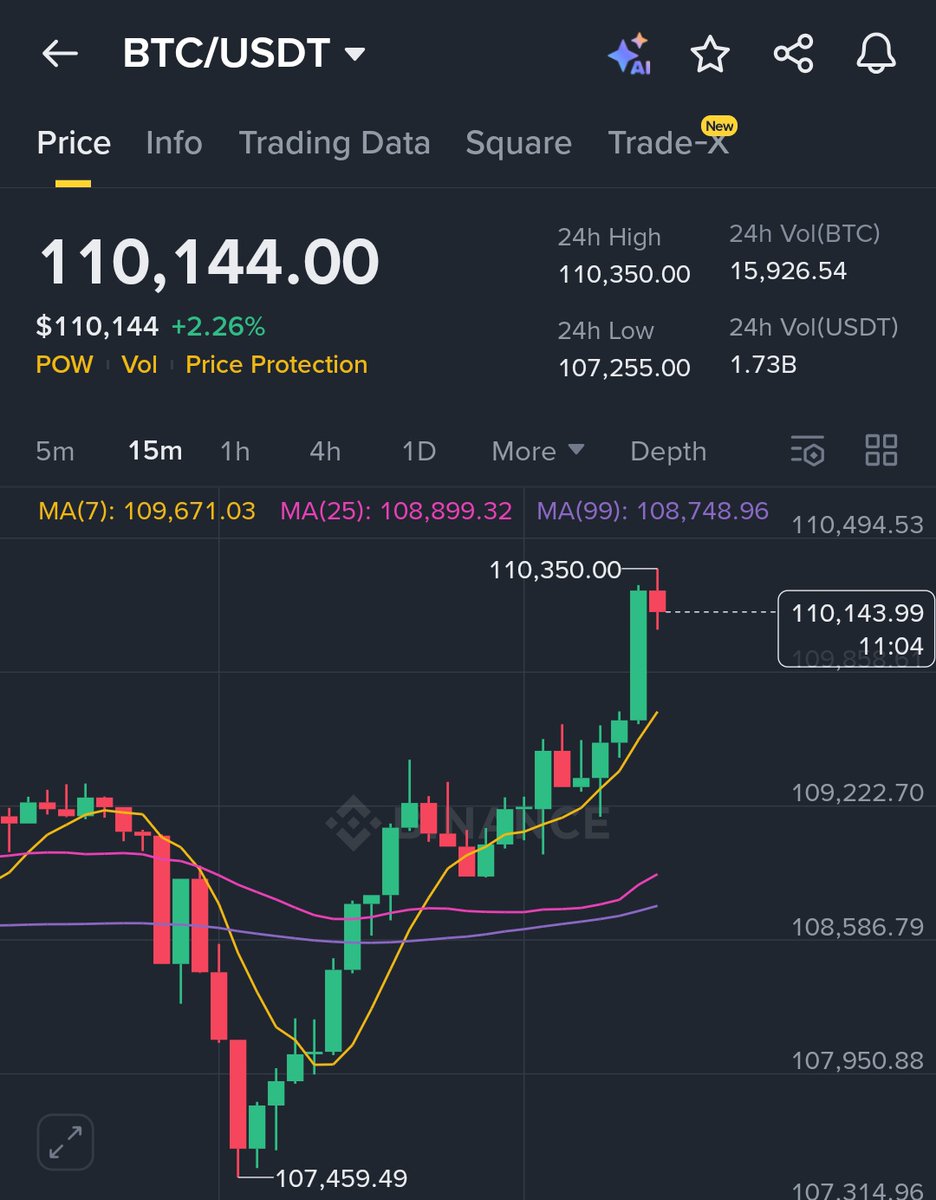Open the POW label link
The image size is (936, 1200).
tap(64, 364)
